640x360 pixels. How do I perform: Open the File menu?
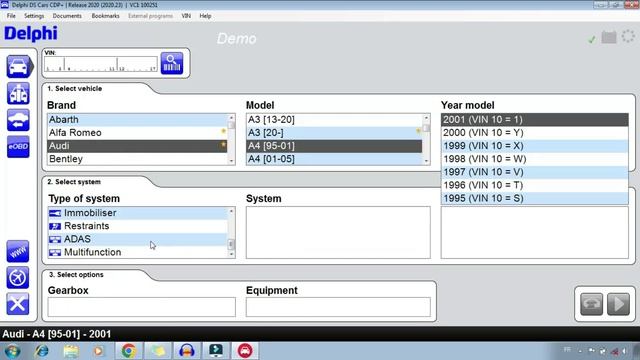point(11,16)
